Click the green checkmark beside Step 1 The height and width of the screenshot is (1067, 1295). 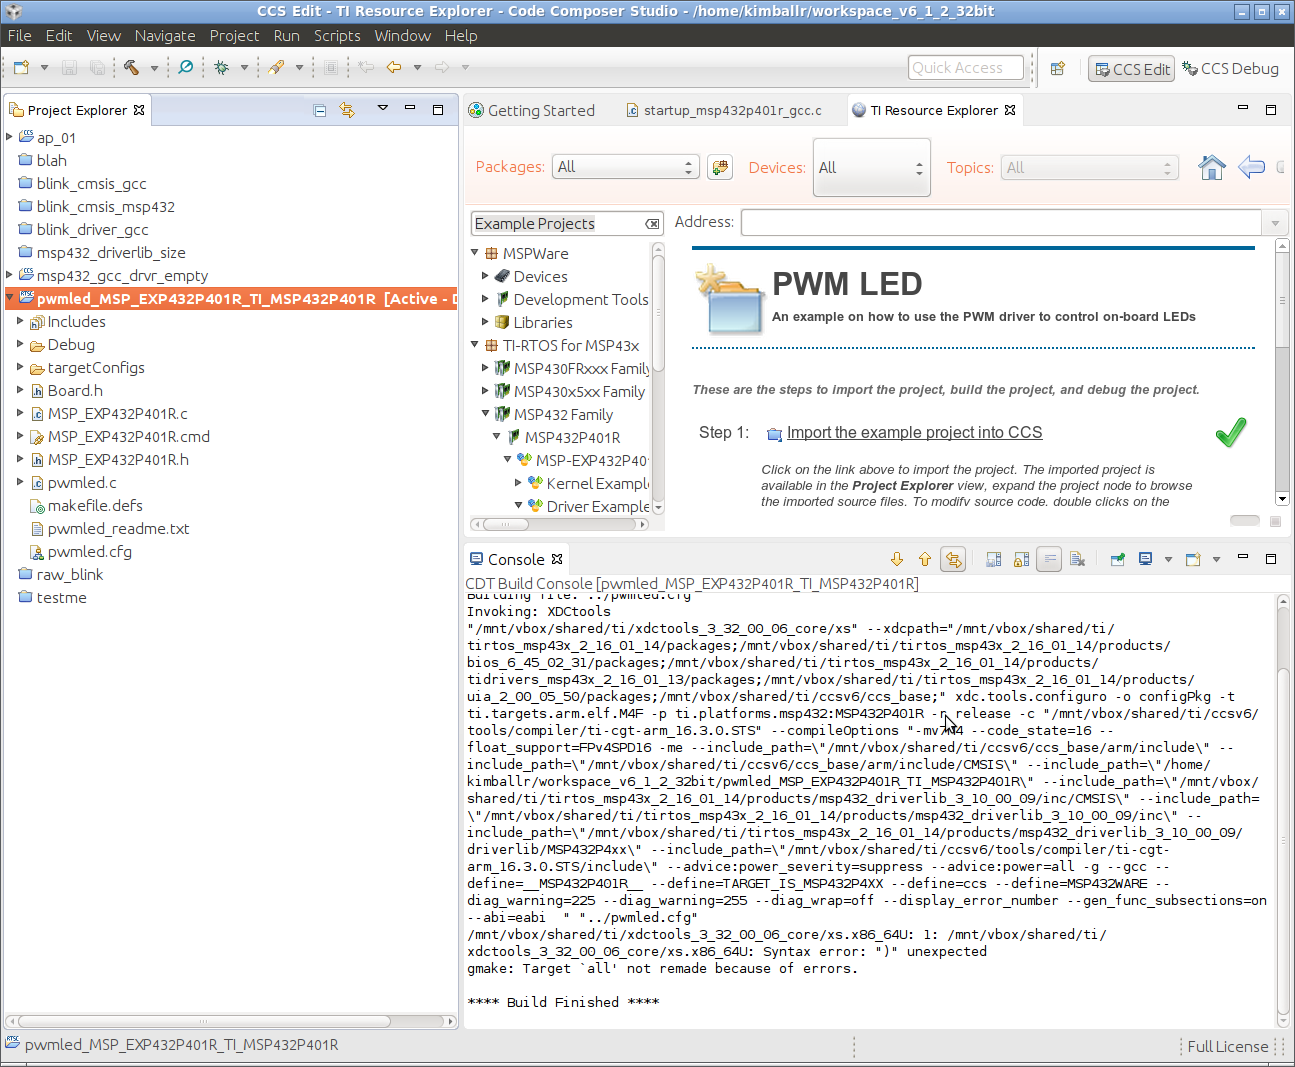(1231, 432)
